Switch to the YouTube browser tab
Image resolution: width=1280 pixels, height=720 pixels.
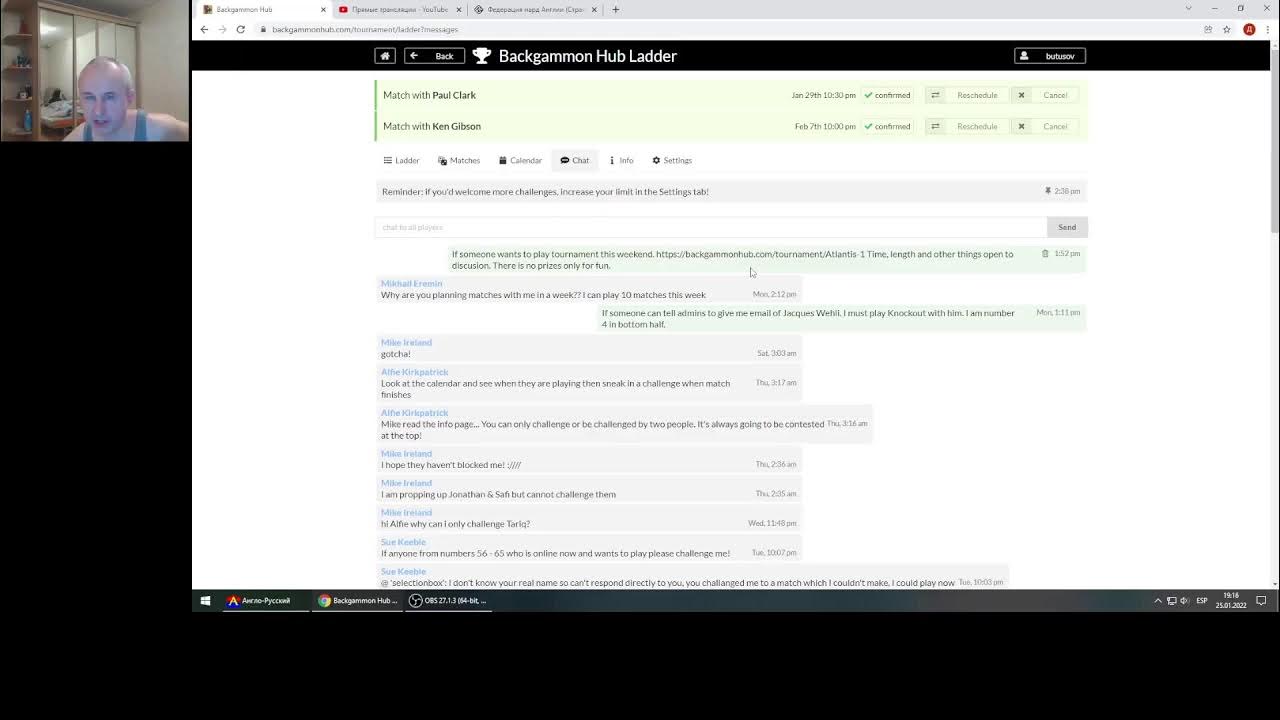coord(400,9)
